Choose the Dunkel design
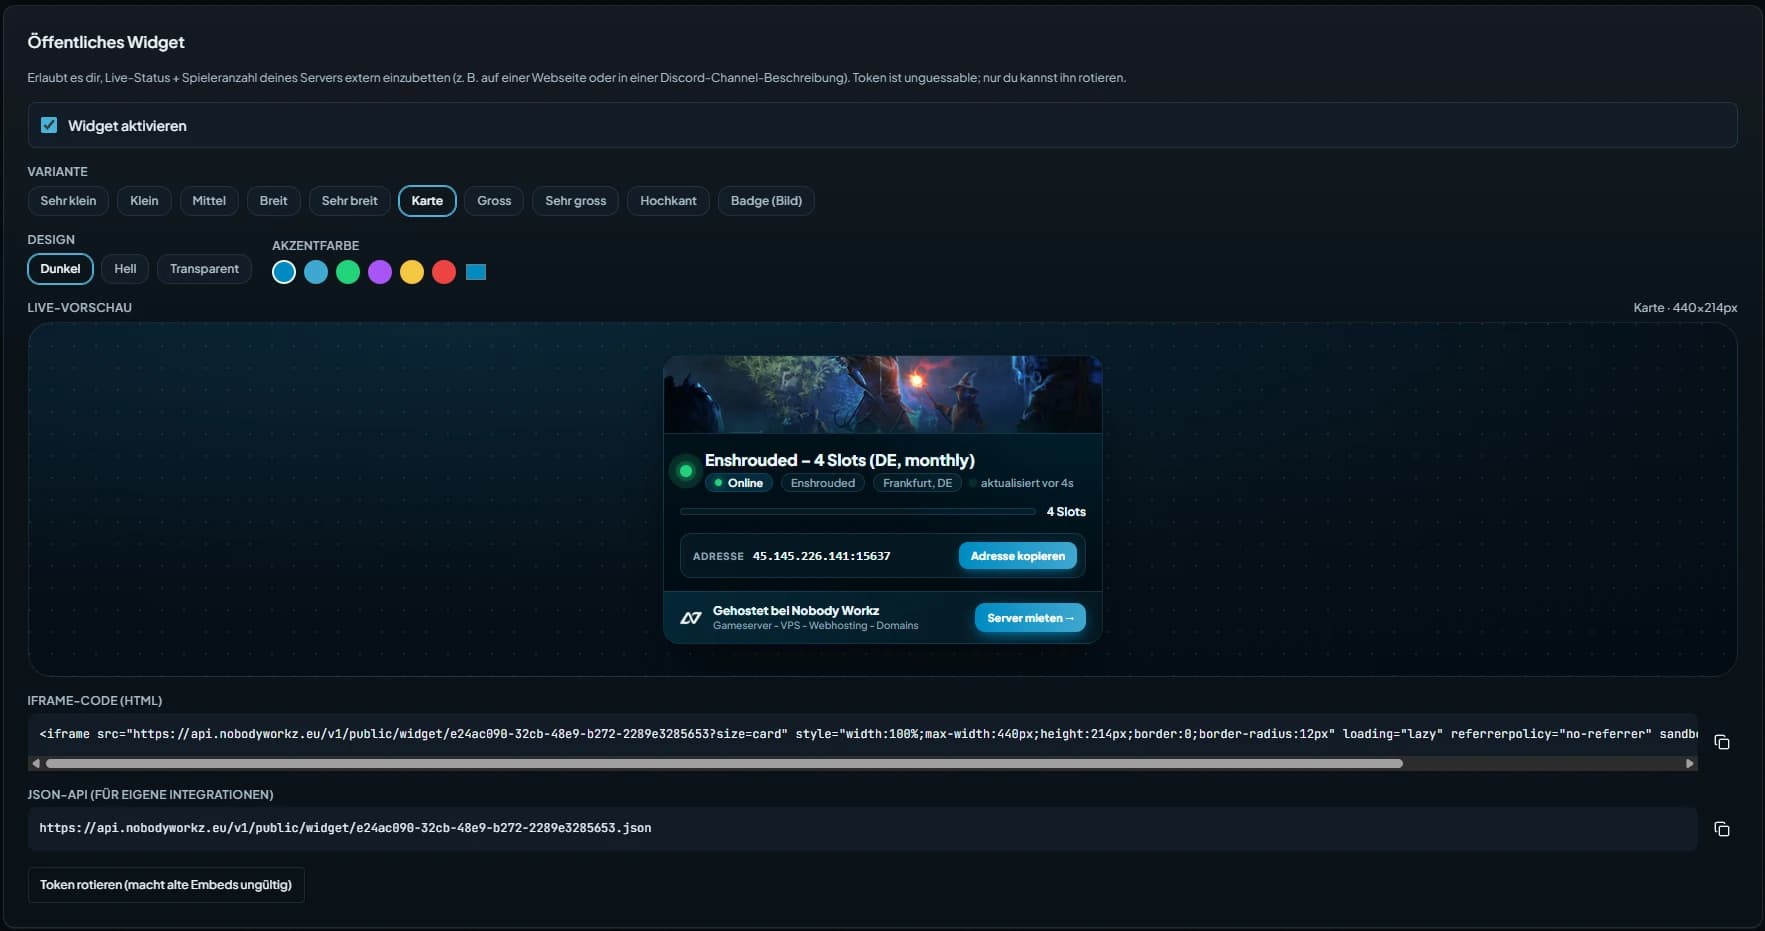Screen dimensions: 1765x931 [x=60, y=269]
